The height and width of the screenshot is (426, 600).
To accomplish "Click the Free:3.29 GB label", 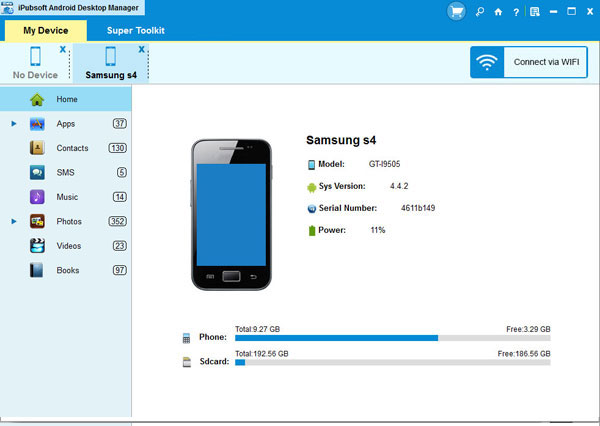I will click(x=528, y=329).
